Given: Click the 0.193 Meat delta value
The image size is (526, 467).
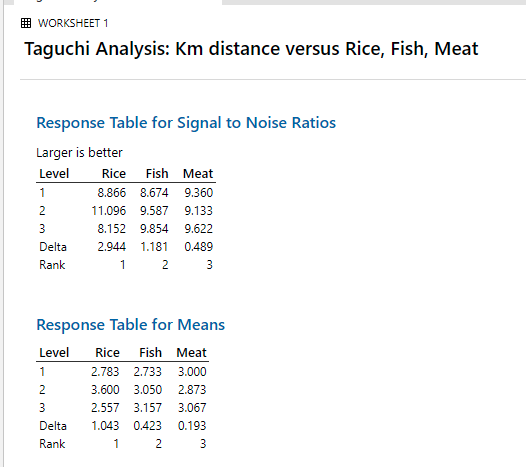Looking at the screenshot, I should point(192,426).
